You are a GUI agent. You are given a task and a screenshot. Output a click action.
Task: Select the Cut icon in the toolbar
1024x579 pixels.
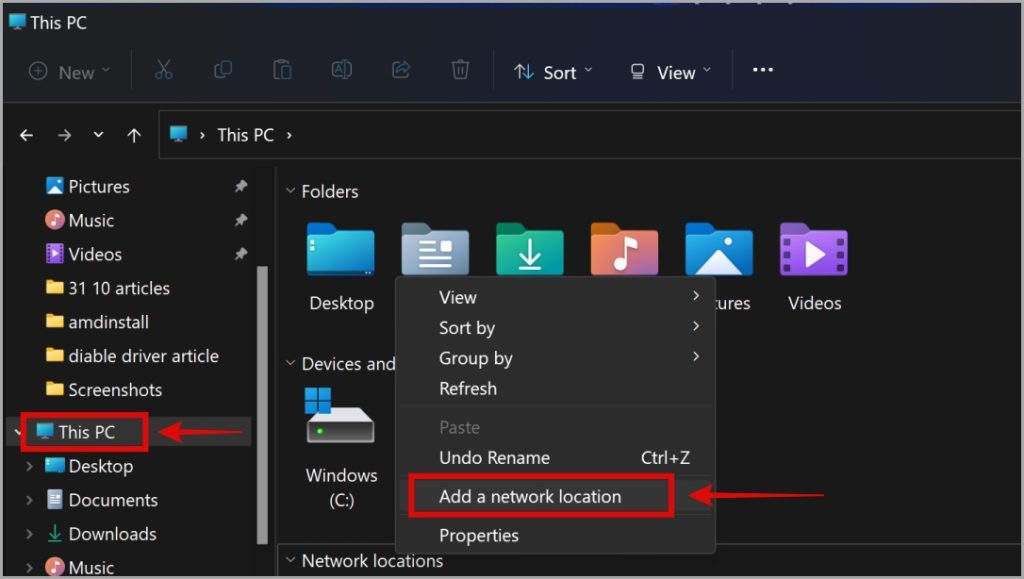[163, 70]
